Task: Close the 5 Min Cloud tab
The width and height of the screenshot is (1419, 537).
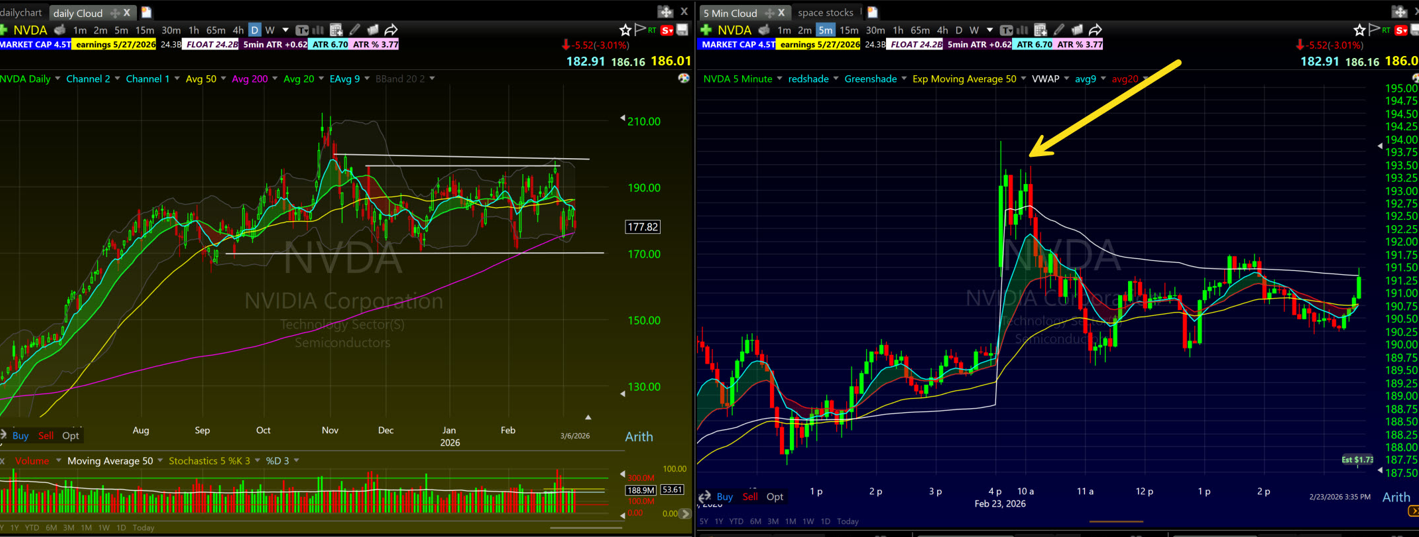Action: point(781,13)
